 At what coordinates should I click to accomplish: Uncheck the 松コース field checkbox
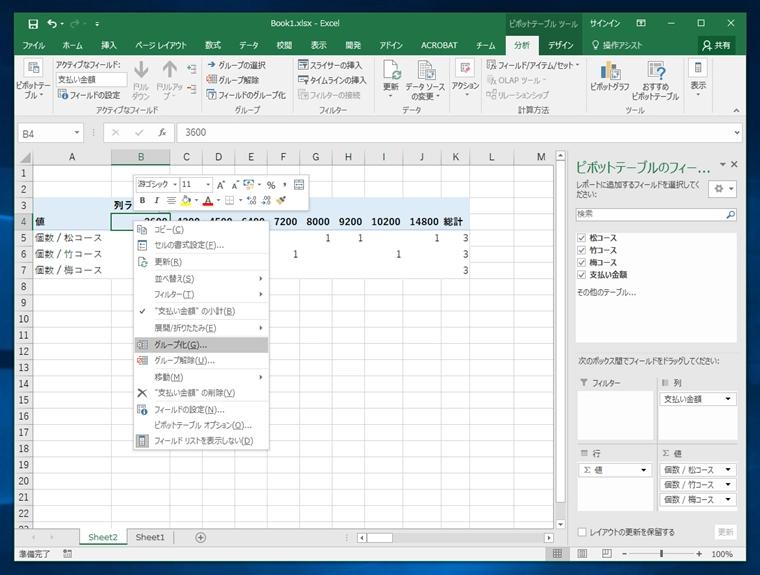click(x=582, y=238)
